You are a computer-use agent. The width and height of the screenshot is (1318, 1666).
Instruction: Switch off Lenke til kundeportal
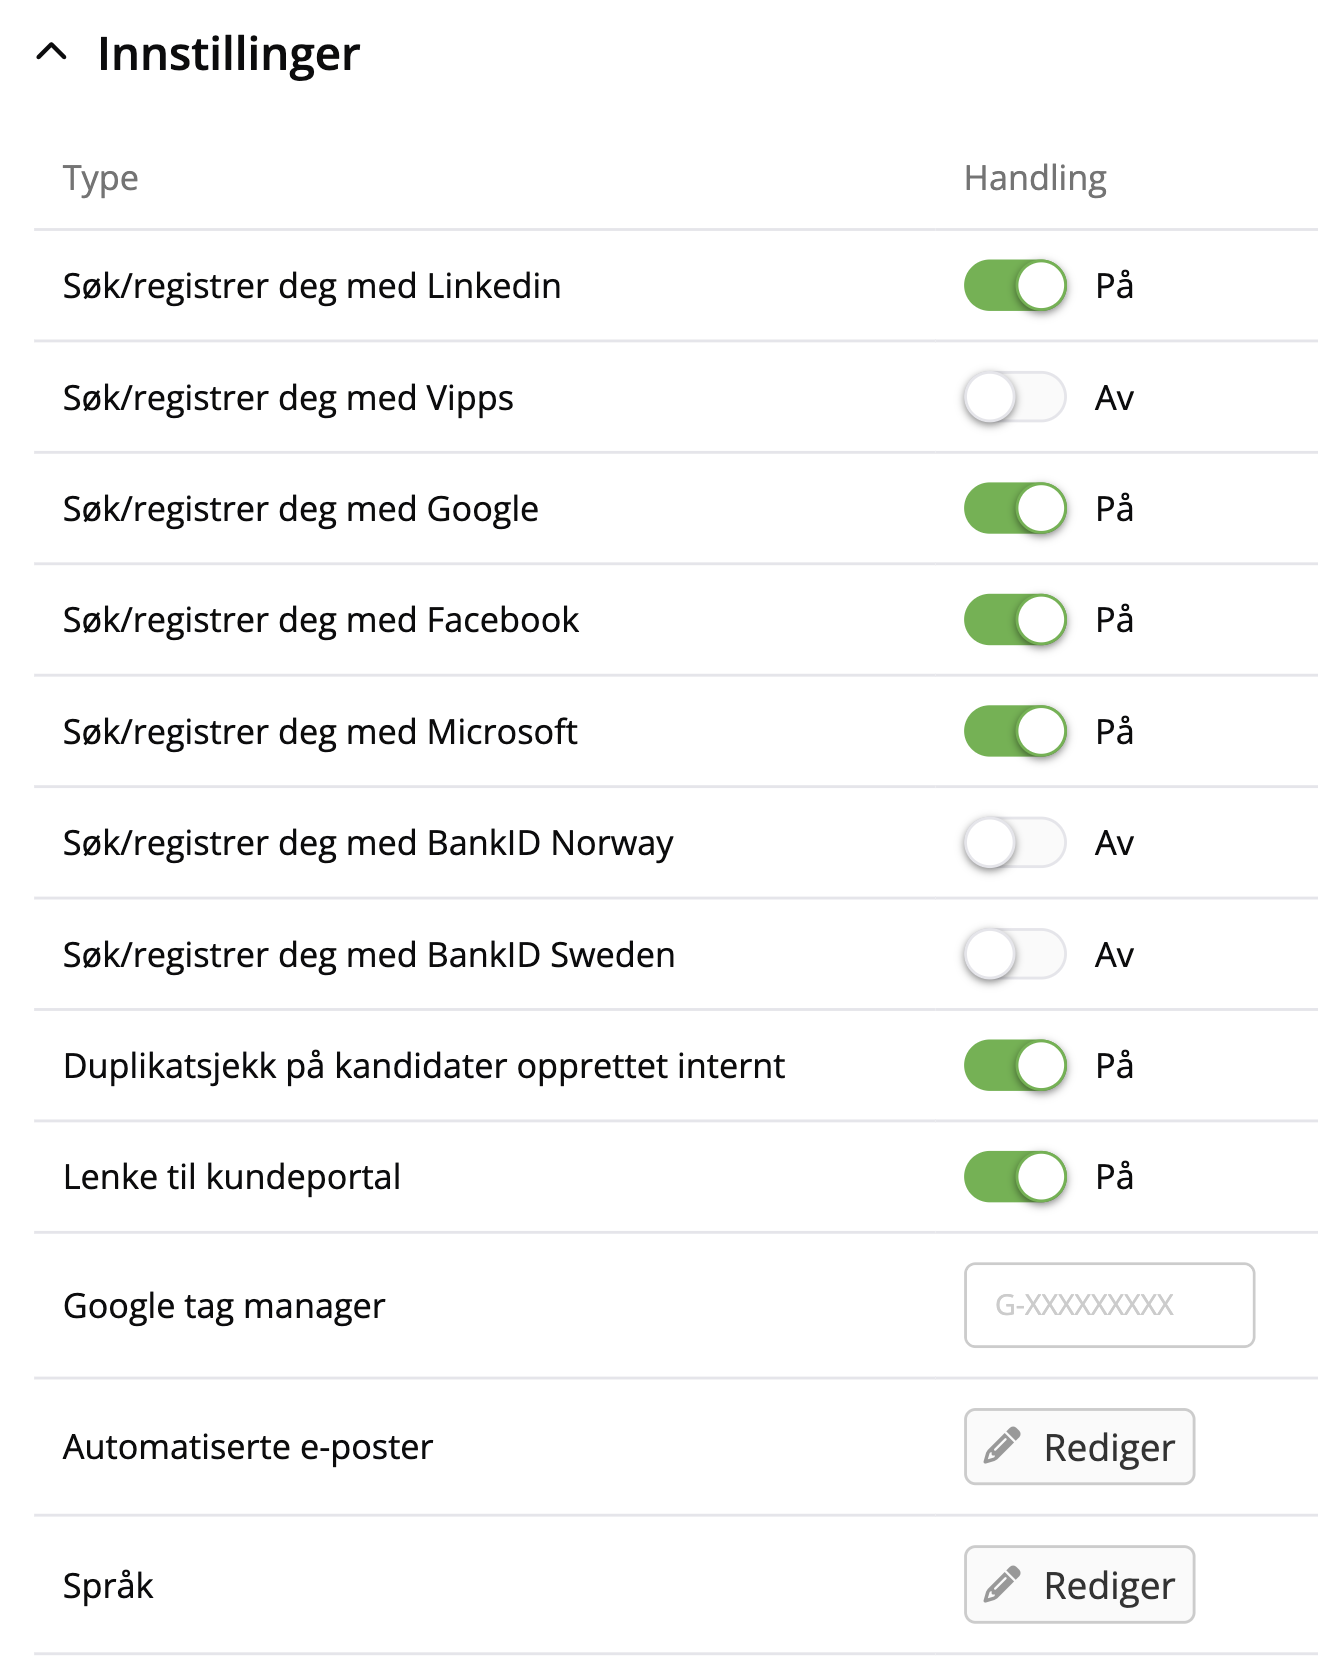coord(1015,1177)
